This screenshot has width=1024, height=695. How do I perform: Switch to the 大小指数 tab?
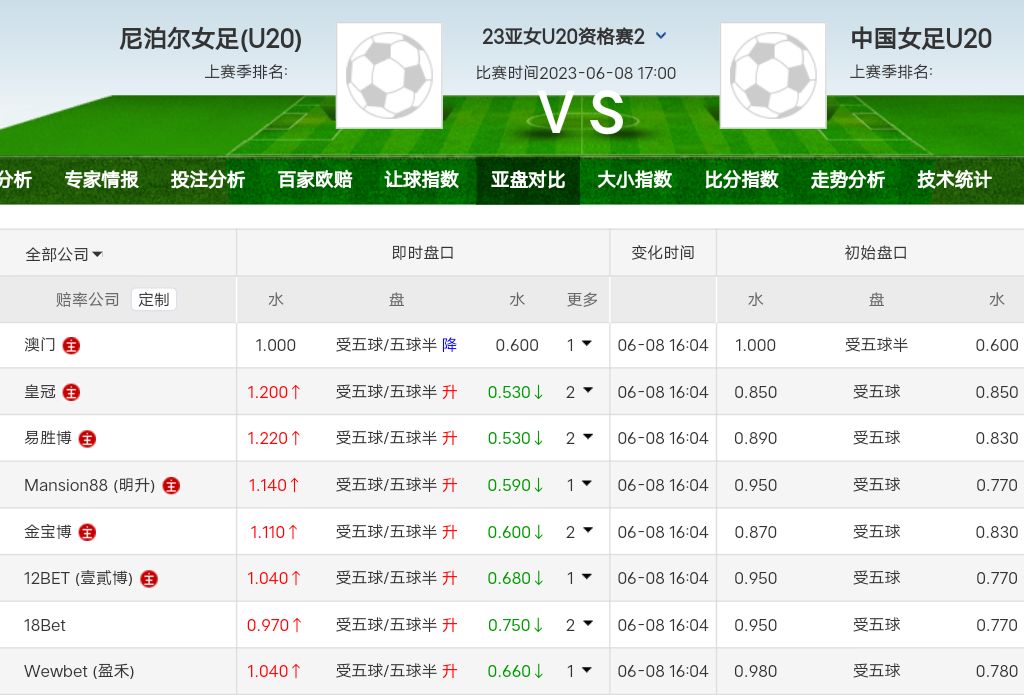(634, 180)
